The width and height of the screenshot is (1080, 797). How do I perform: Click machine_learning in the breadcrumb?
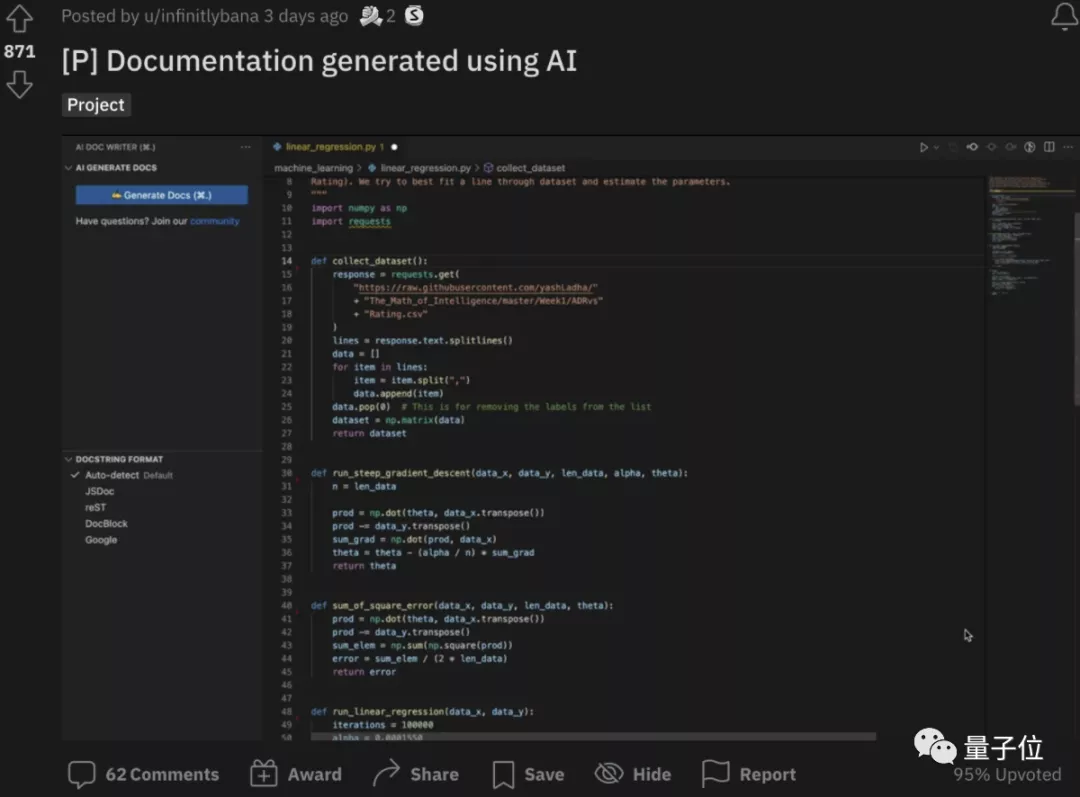pyautogui.click(x=313, y=168)
